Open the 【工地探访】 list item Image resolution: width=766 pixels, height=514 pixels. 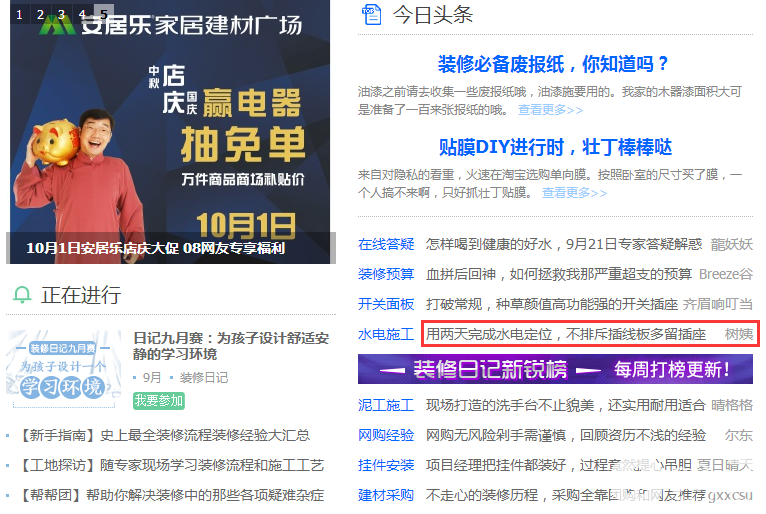pyautogui.click(x=170, y=465)
